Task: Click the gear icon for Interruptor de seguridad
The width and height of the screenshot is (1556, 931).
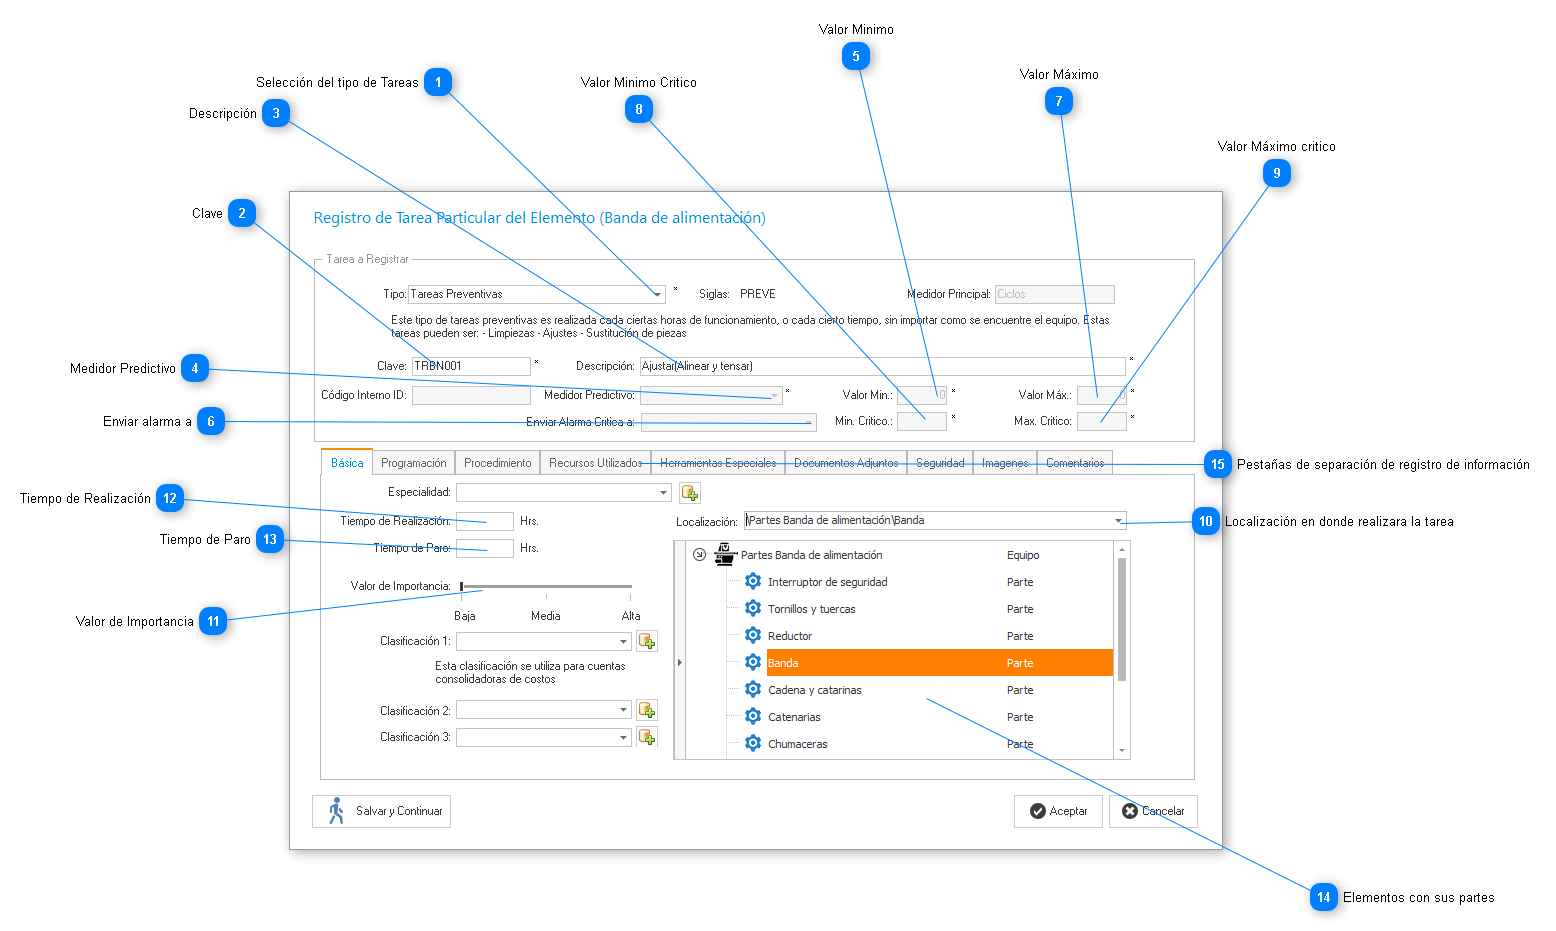Action: (753, 581)
